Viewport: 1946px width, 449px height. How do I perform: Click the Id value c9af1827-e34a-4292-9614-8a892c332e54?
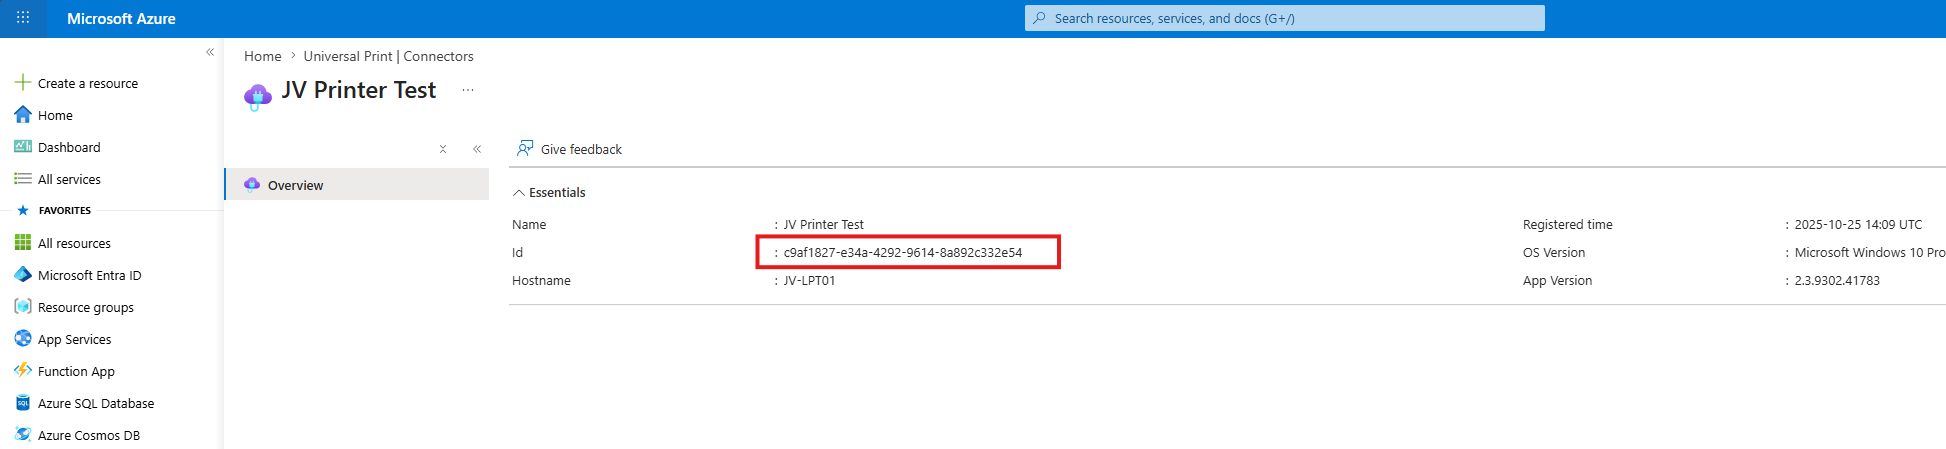click(x=903, y=252)
